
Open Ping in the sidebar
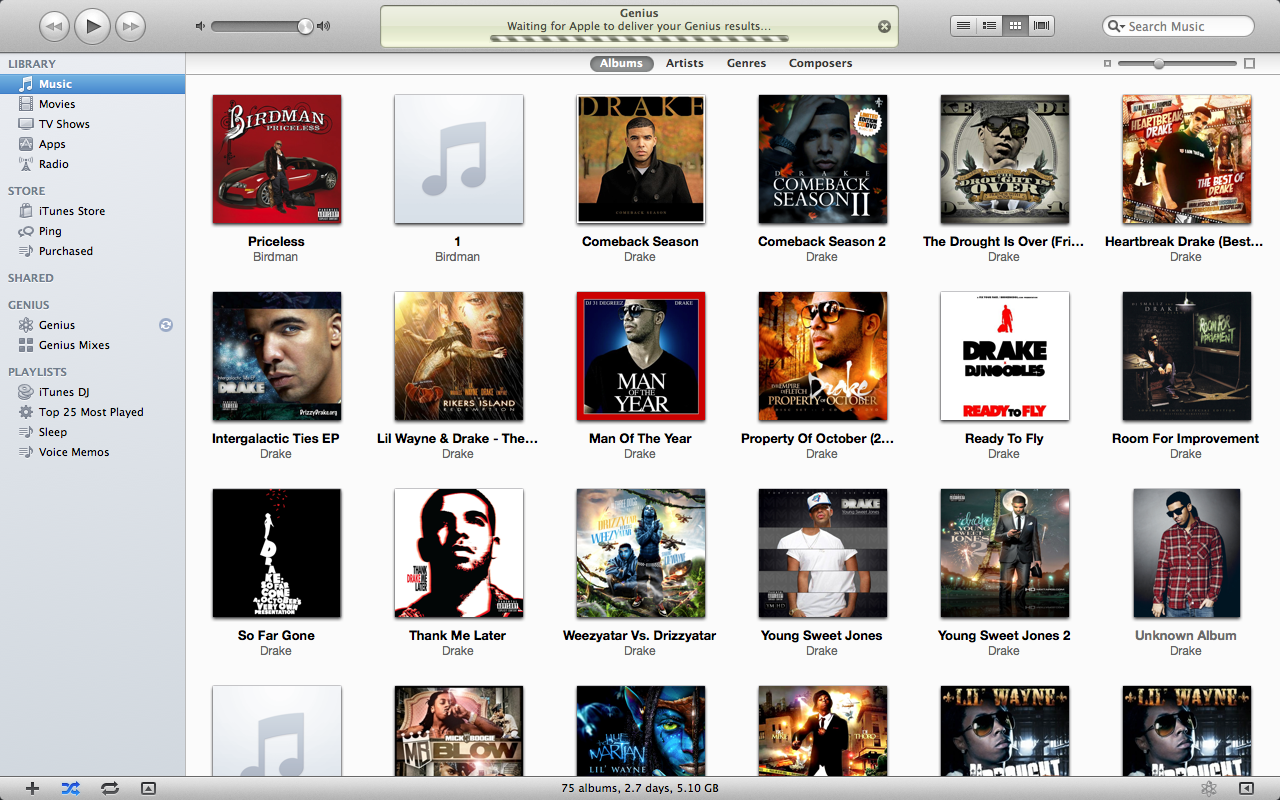coord(92,231)
